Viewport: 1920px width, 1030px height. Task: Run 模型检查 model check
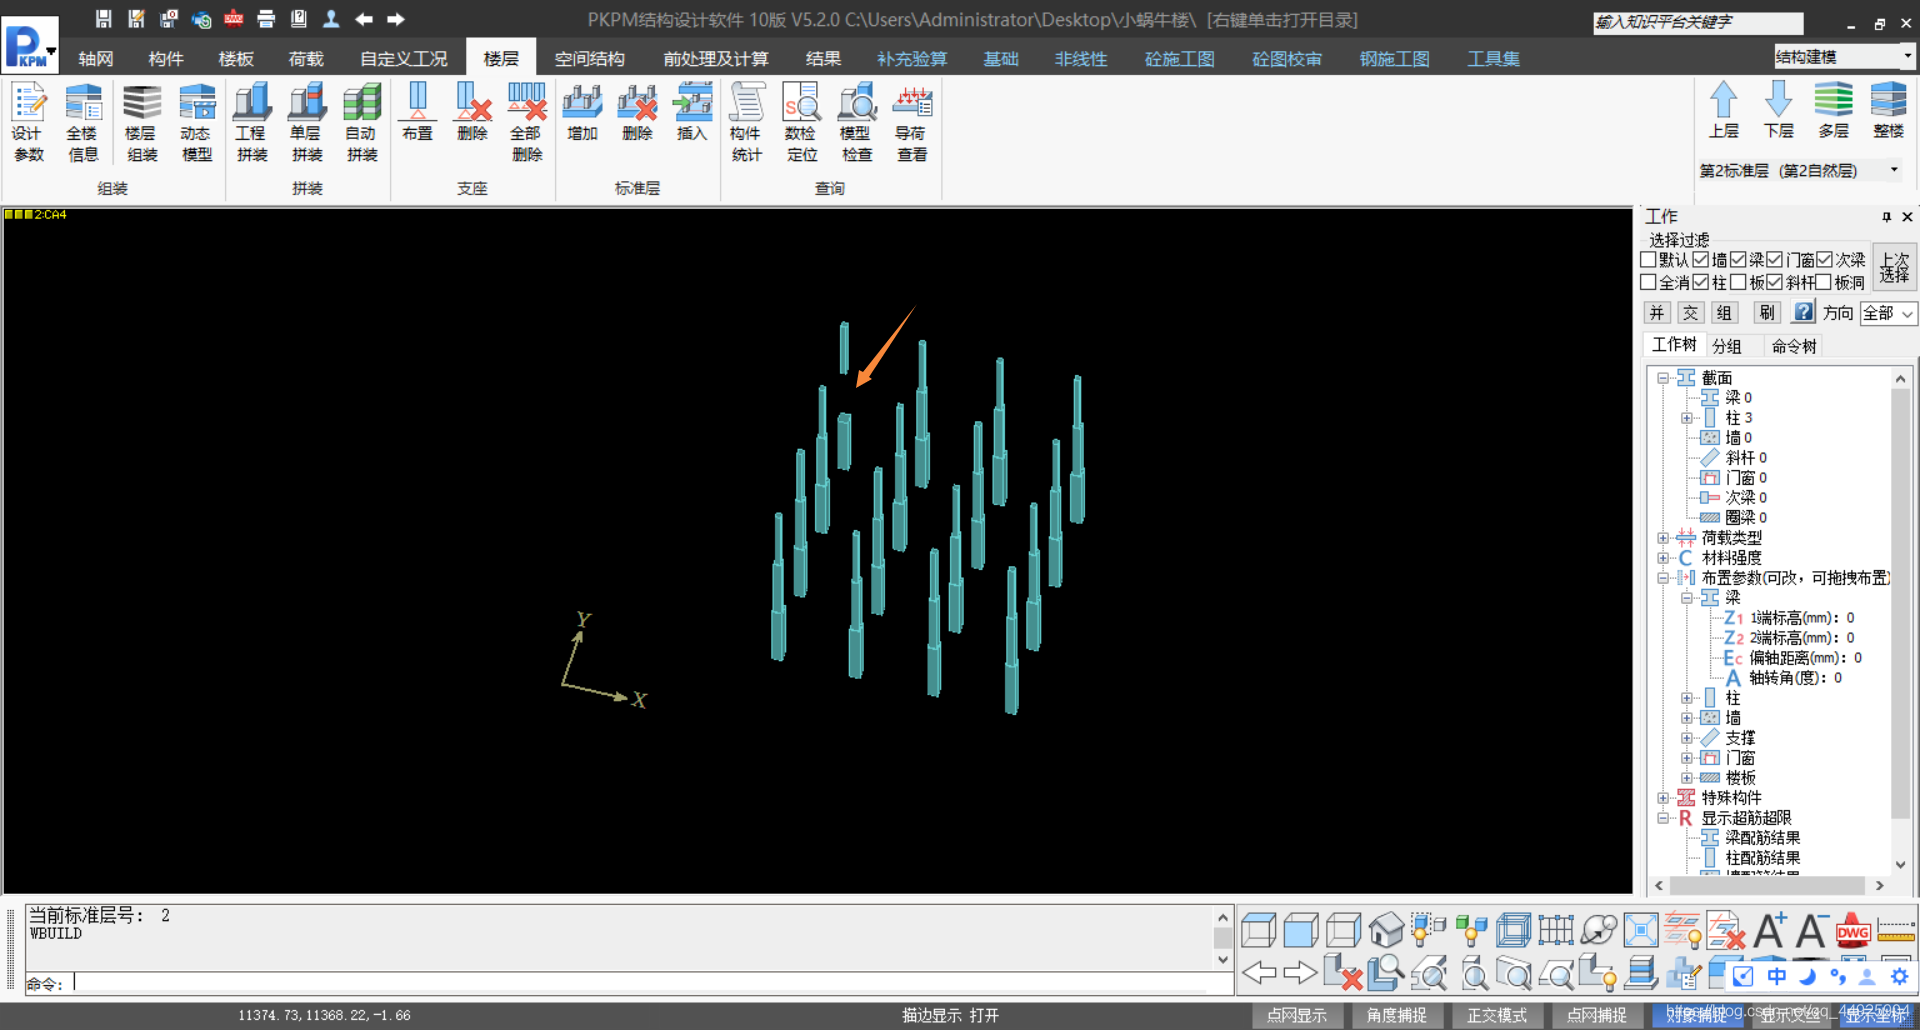(x=857, y=122)
